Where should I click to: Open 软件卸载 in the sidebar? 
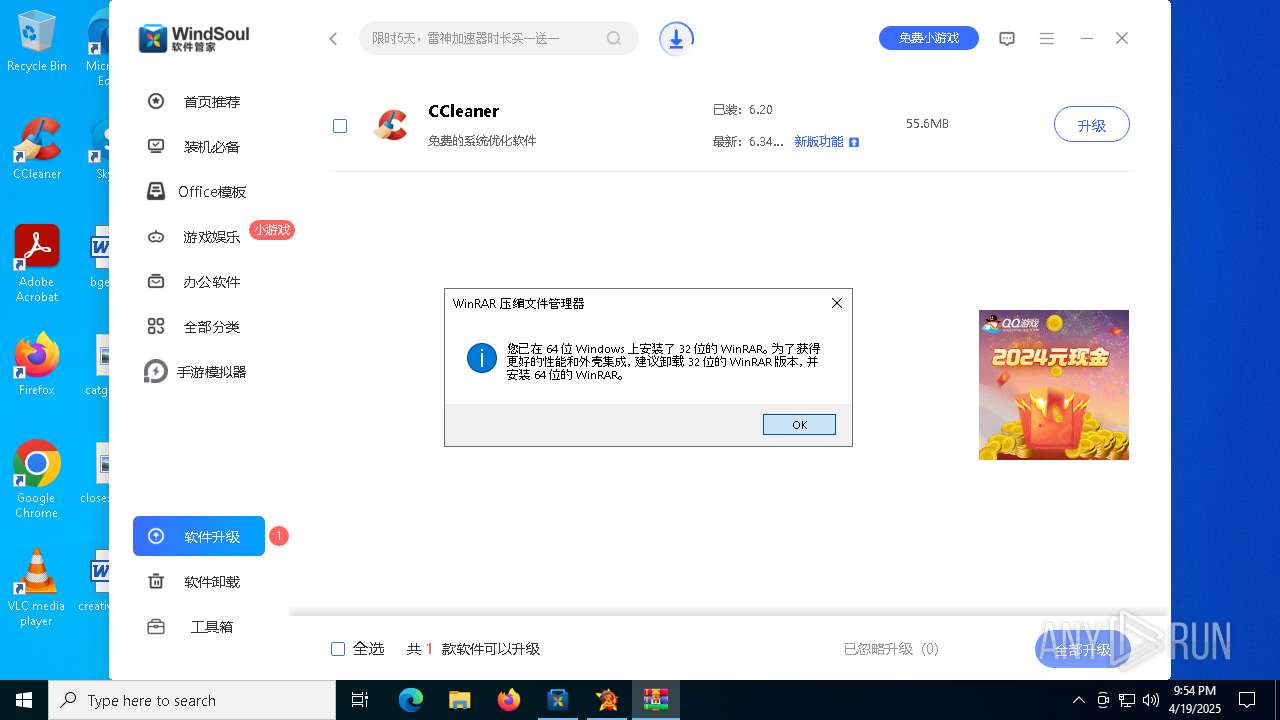tap(212, 582)
